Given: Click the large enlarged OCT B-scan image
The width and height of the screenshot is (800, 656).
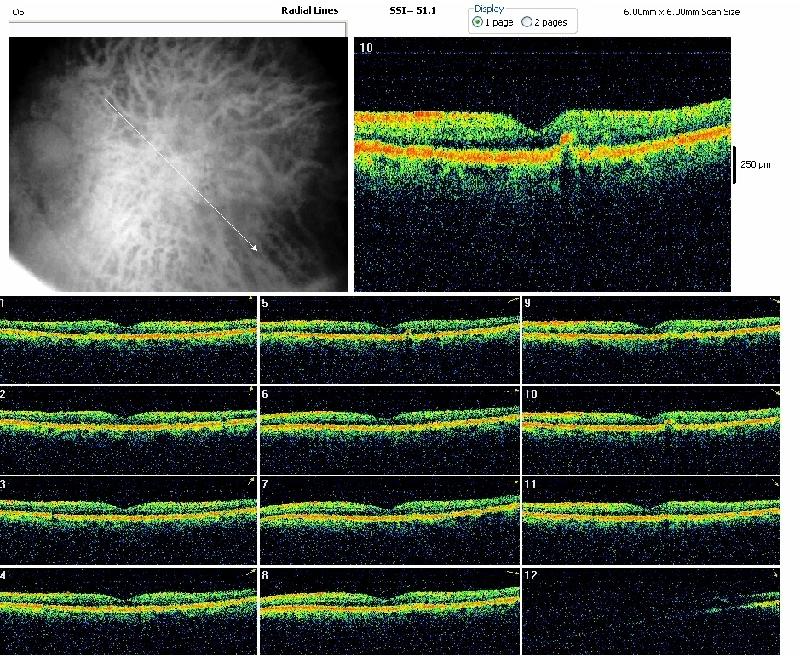Looking at the screenshot, I should (542, 165).
